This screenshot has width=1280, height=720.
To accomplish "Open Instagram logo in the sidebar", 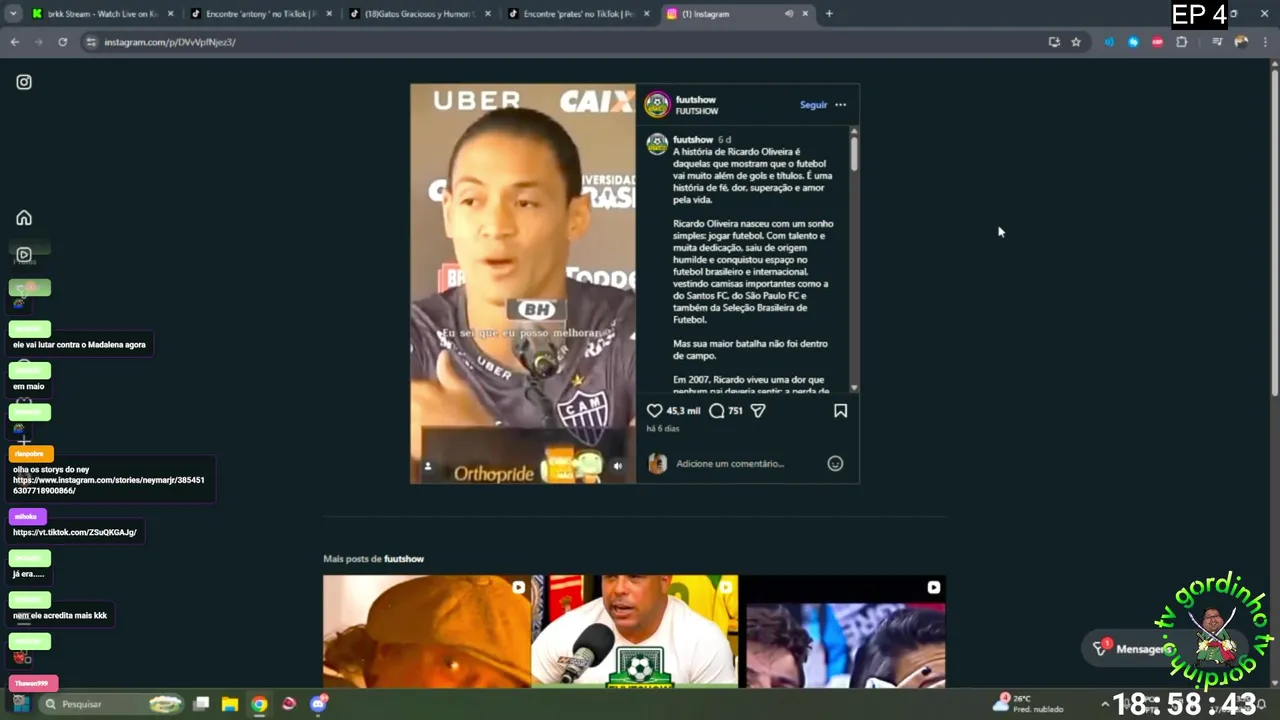I will coord(24,82).
